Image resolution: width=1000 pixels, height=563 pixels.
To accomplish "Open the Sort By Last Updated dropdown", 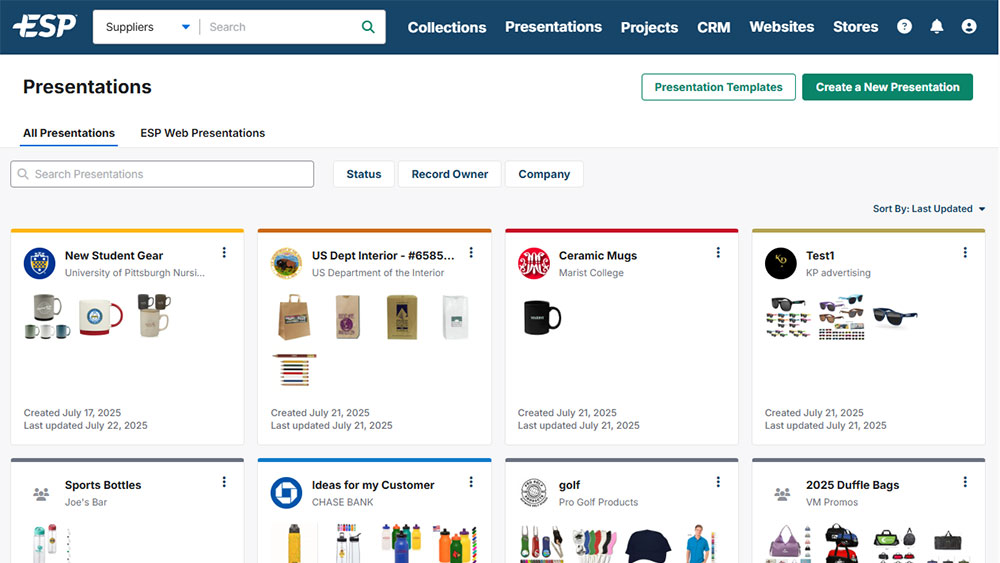I will [929, 209].
